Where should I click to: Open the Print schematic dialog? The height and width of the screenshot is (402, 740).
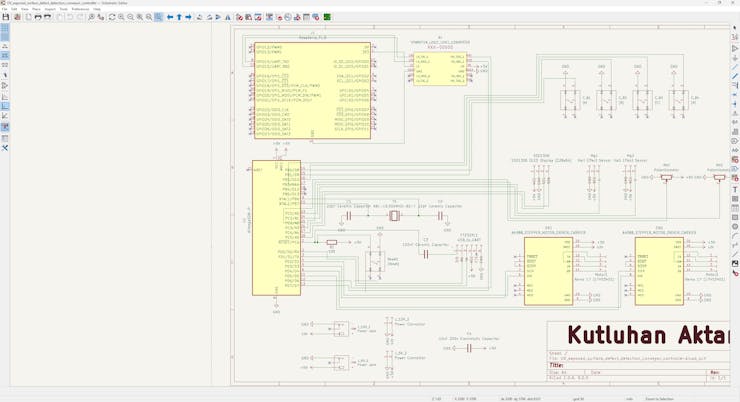pos(37,17)
